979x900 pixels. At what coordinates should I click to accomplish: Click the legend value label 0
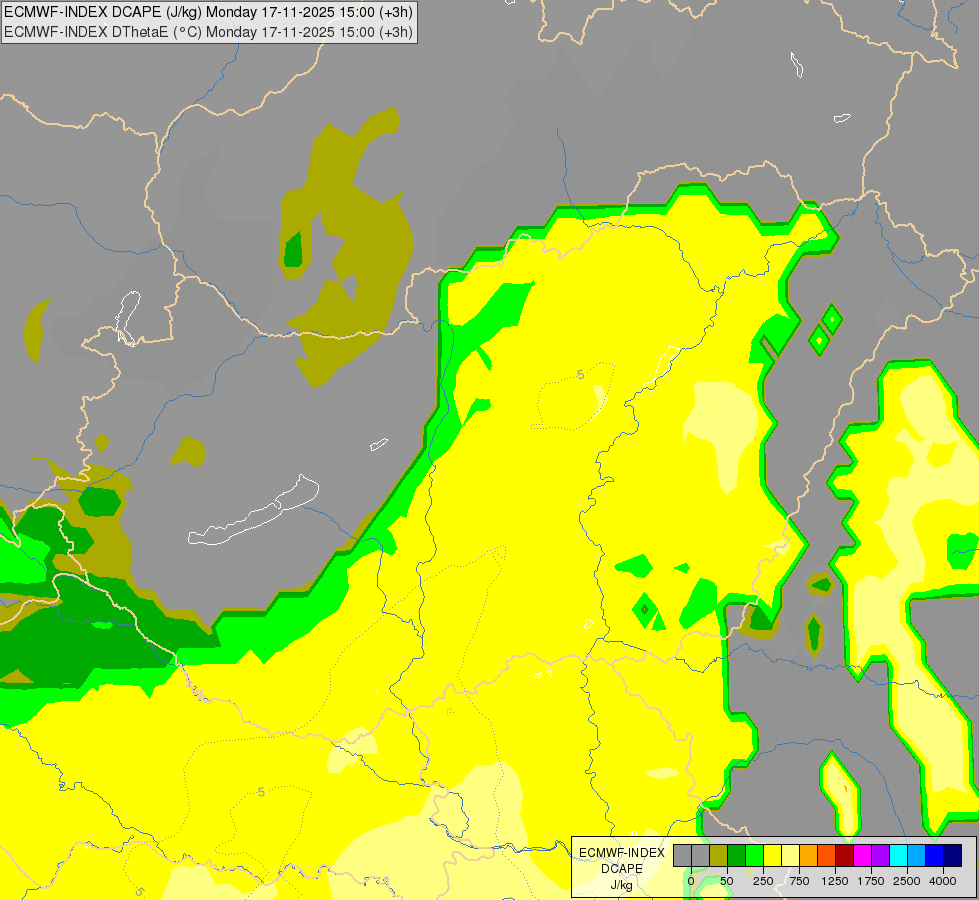pos(691,881)
